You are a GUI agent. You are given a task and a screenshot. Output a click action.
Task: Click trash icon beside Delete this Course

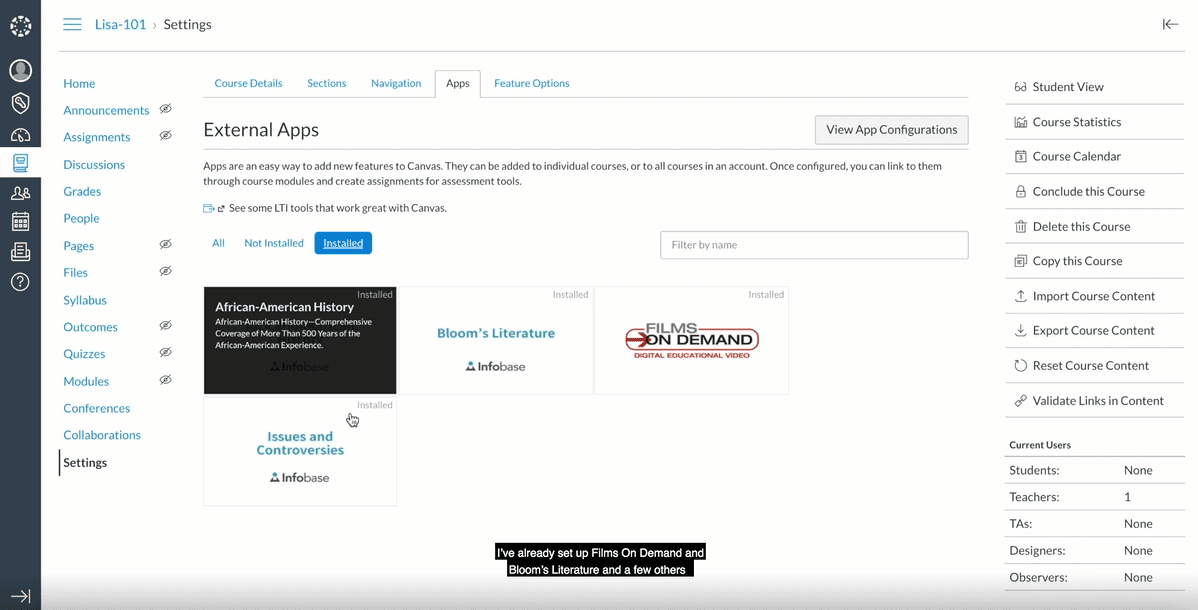click(x=1020, y=226)
